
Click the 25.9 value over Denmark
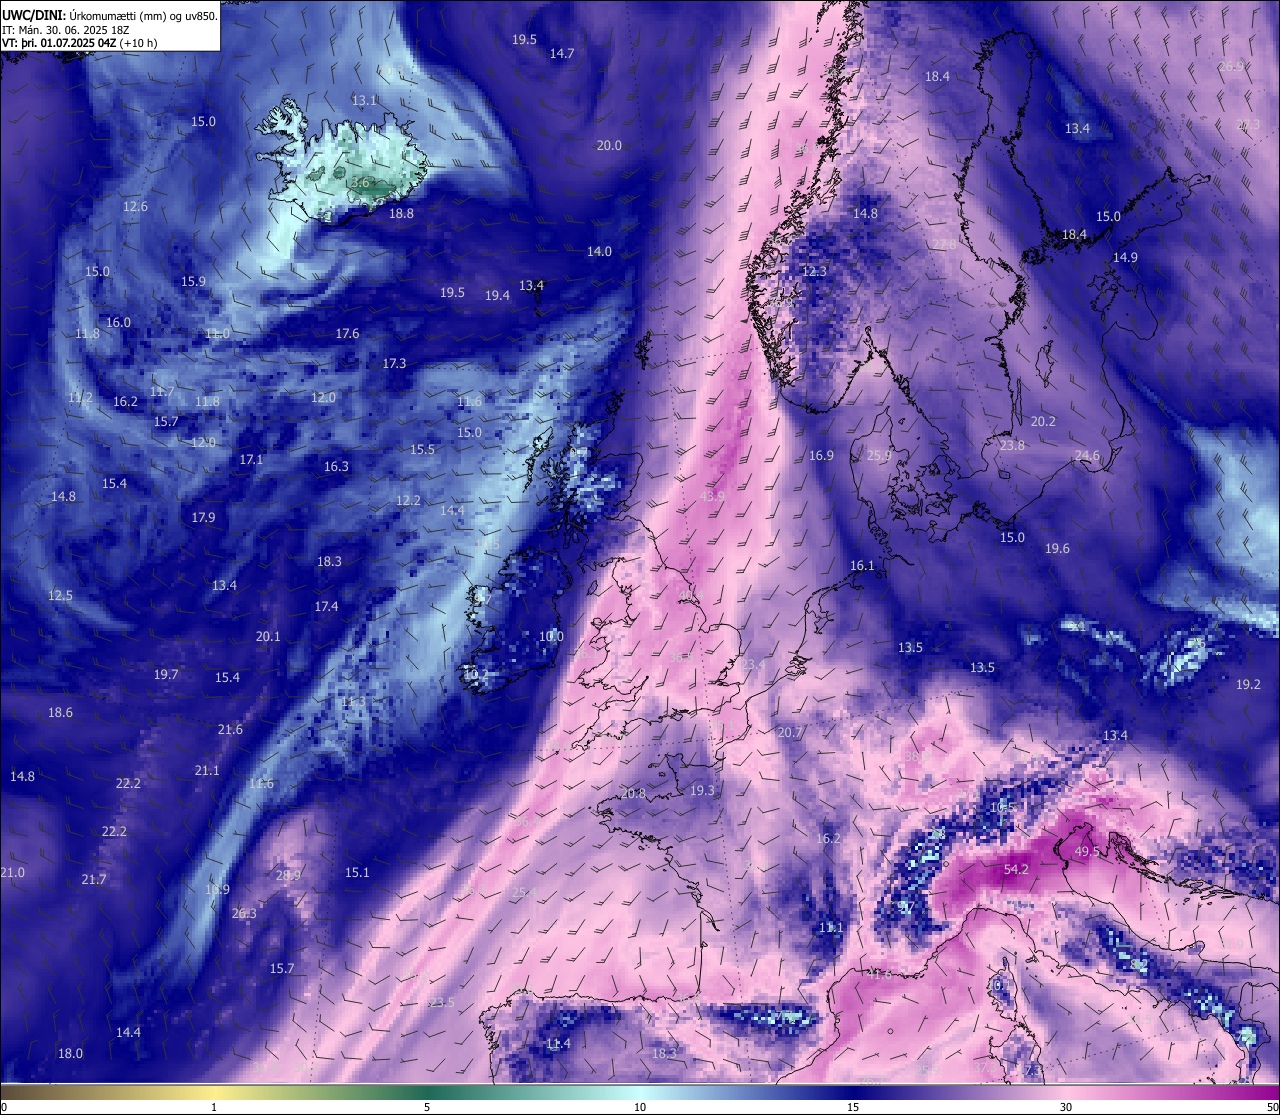879,455
